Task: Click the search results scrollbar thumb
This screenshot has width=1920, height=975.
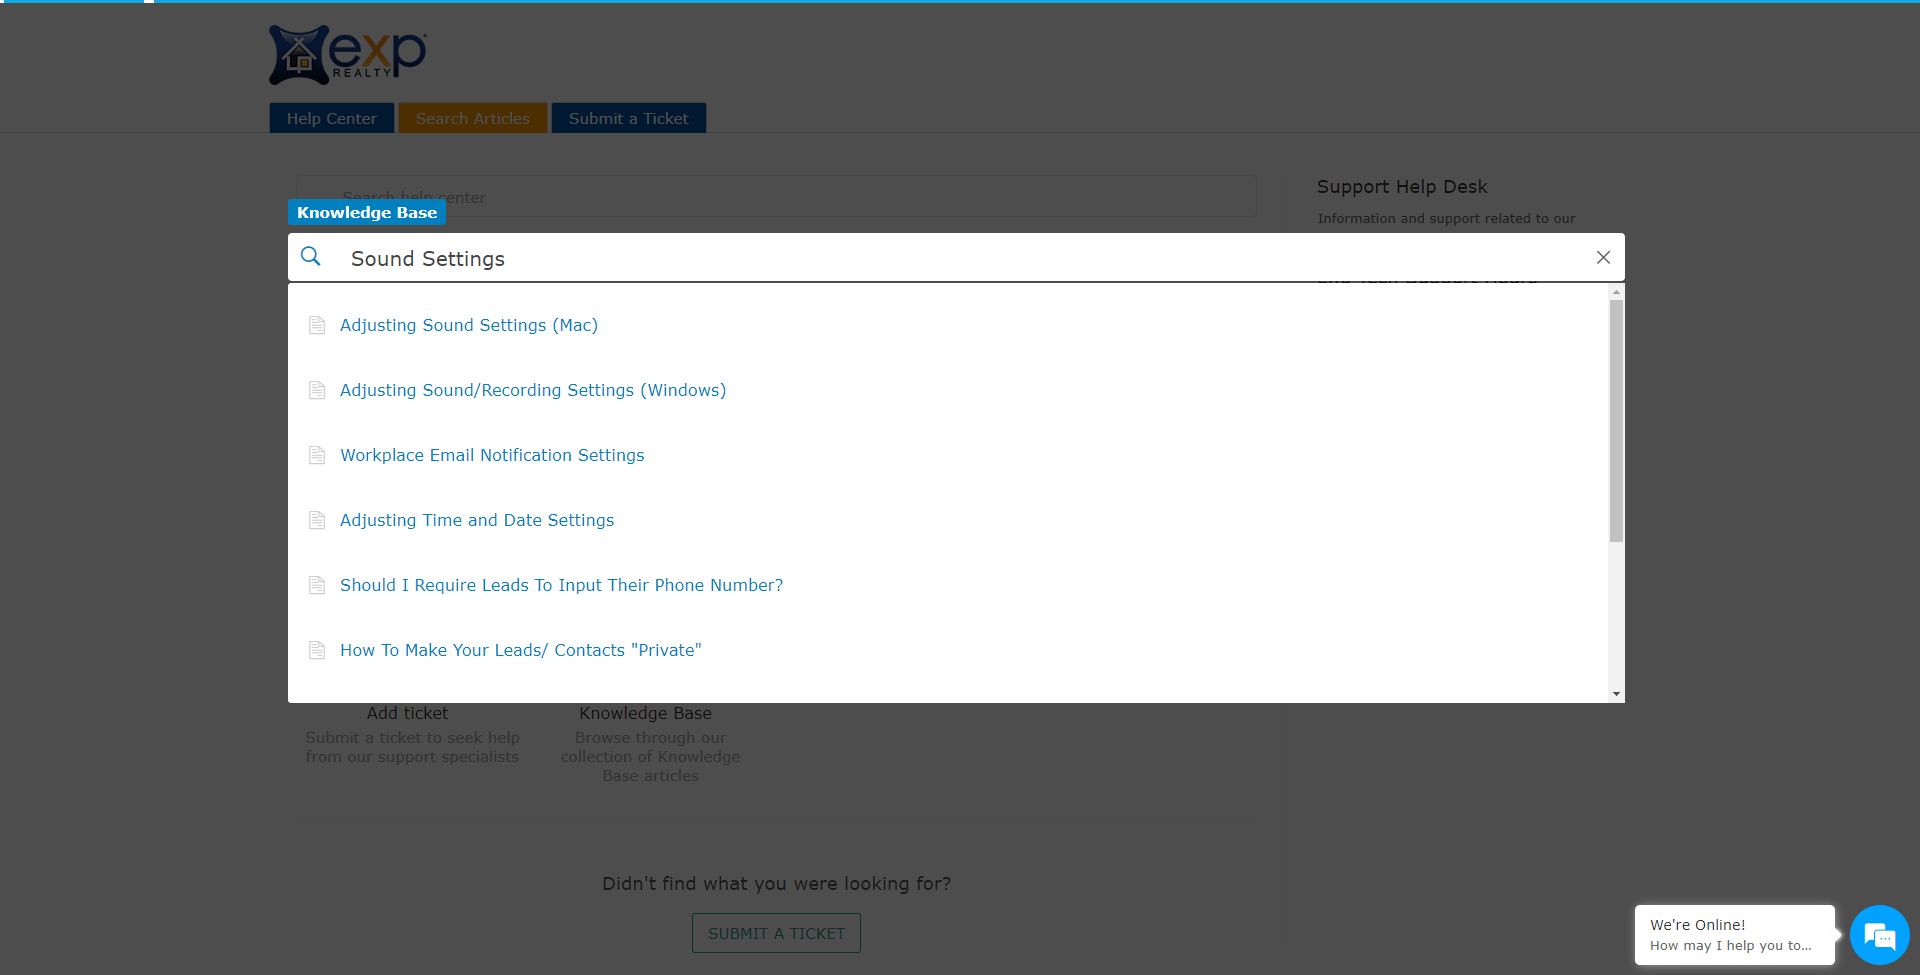Action: point(1616,421)
